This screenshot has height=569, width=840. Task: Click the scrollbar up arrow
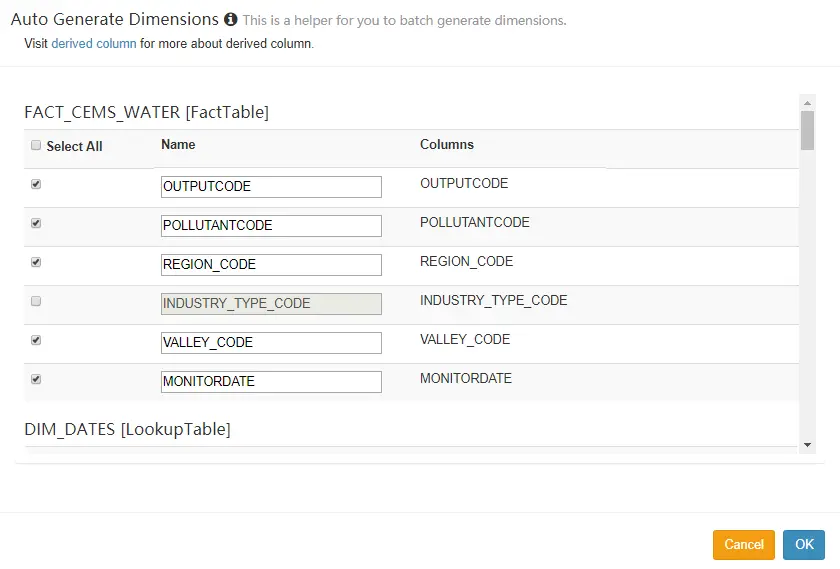(x=807, y=102)
